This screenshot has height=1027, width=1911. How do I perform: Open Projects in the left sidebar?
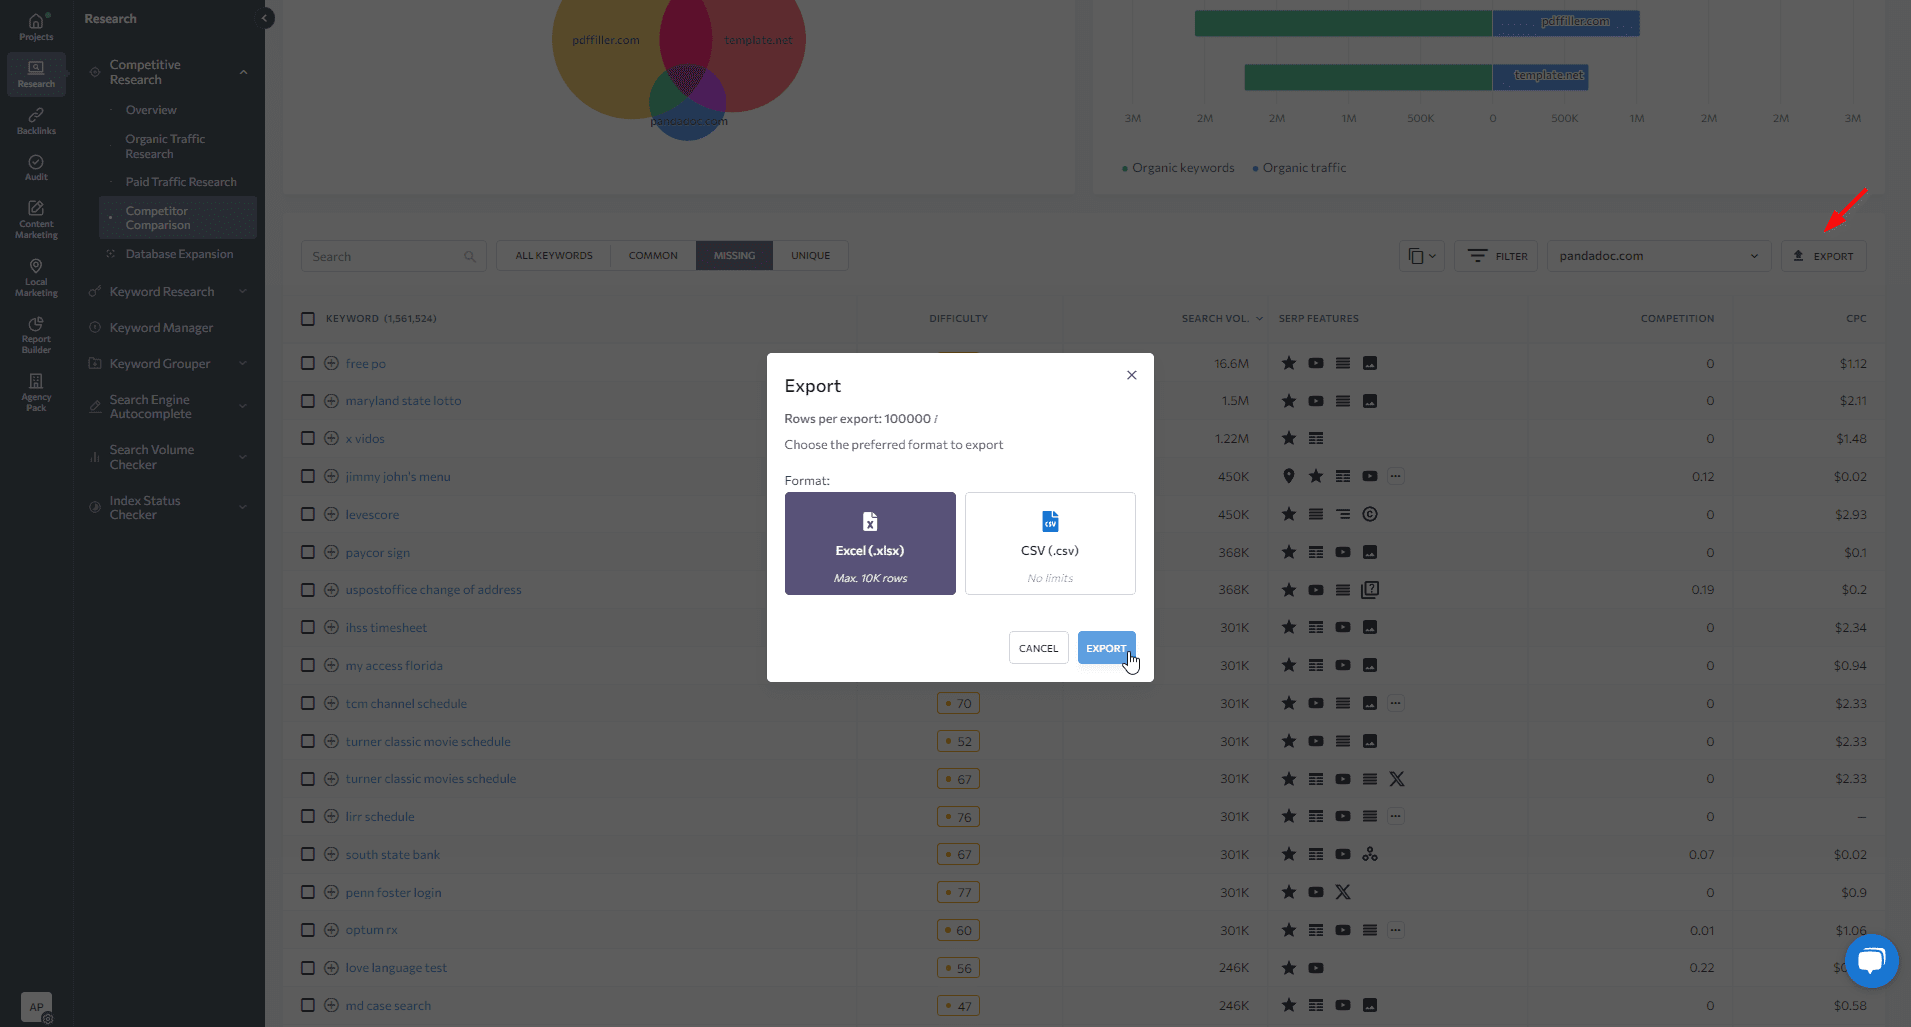[x=36, y=27]
